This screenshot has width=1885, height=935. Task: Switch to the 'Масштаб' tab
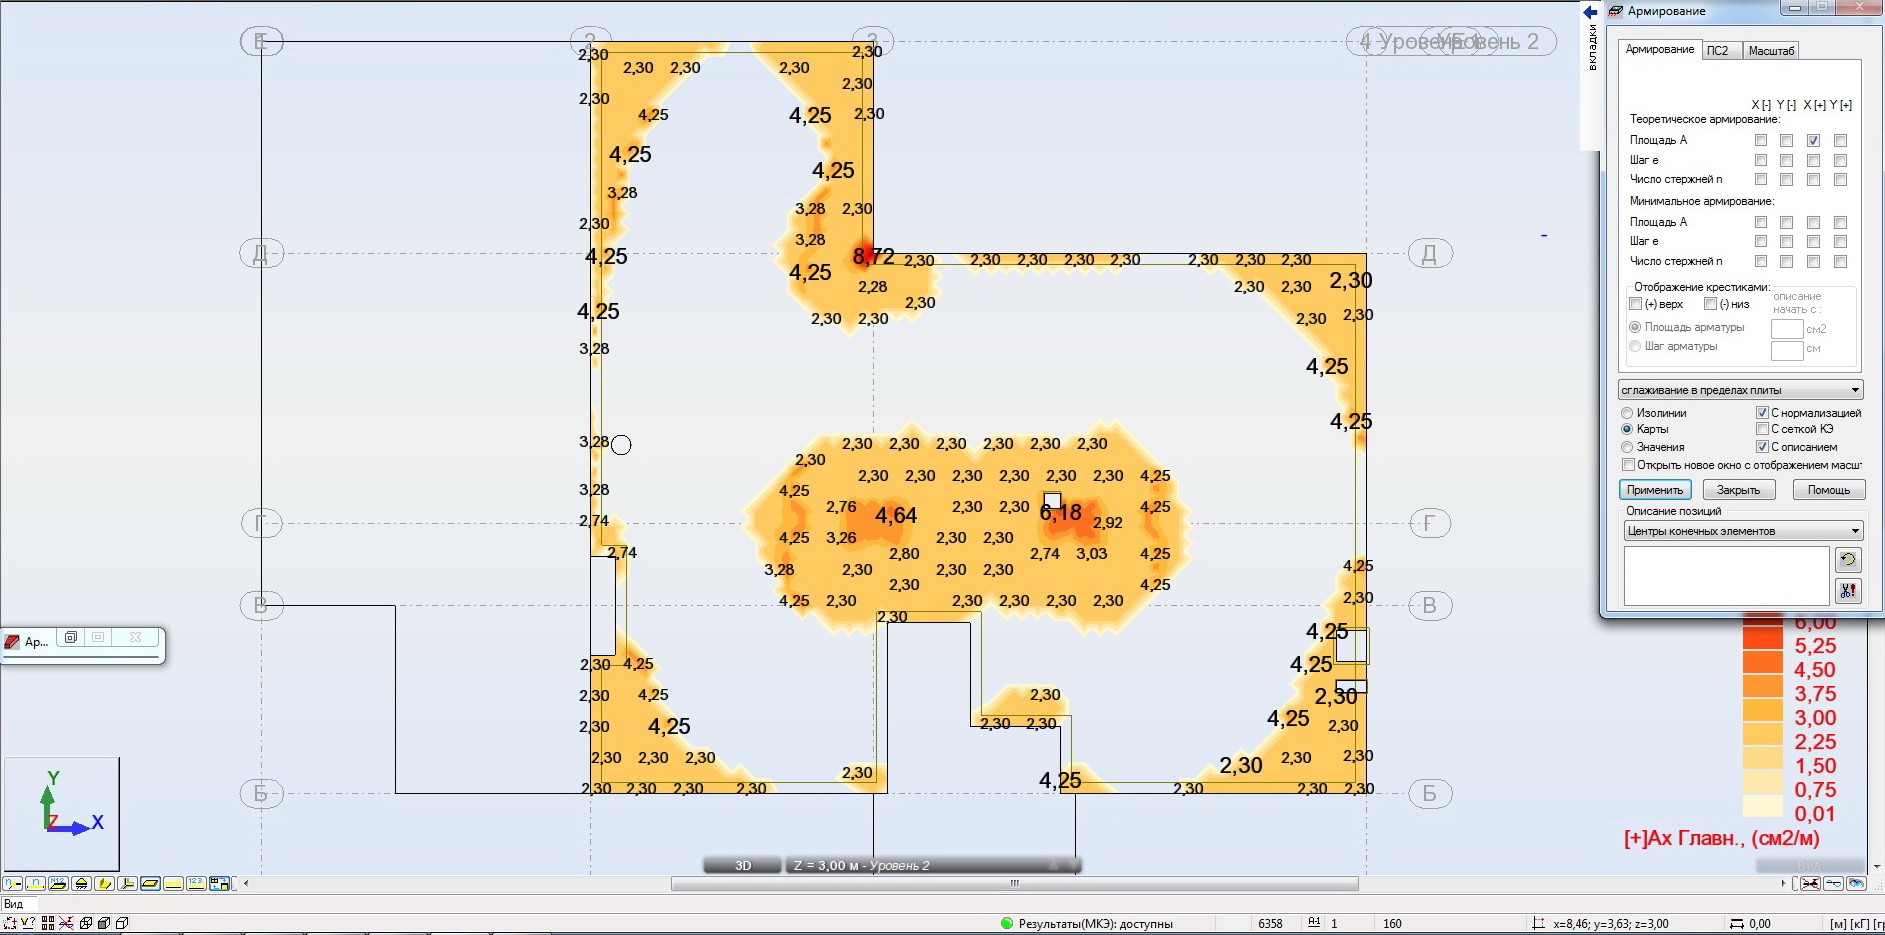click(1771, 51)
